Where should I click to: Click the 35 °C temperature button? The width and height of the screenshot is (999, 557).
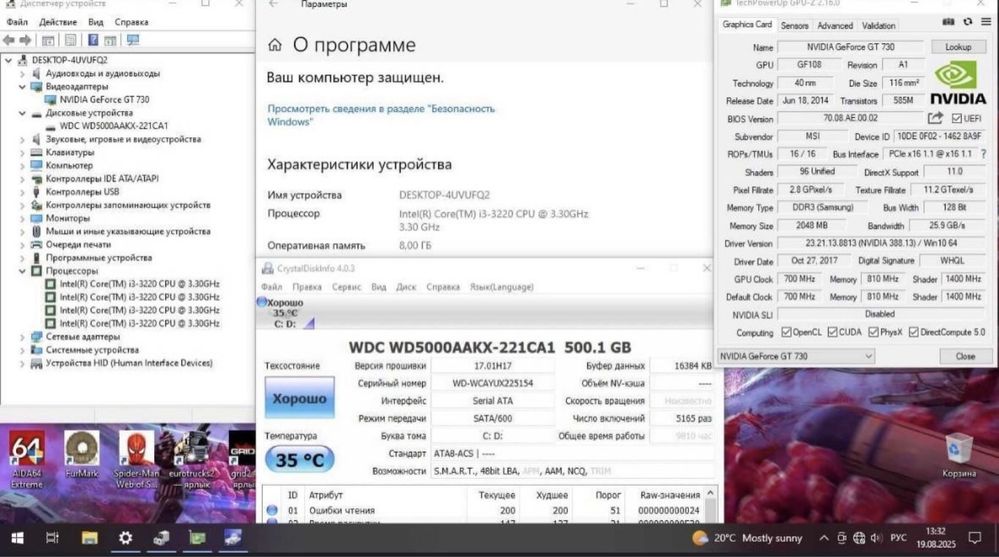[x=299, y=459]
